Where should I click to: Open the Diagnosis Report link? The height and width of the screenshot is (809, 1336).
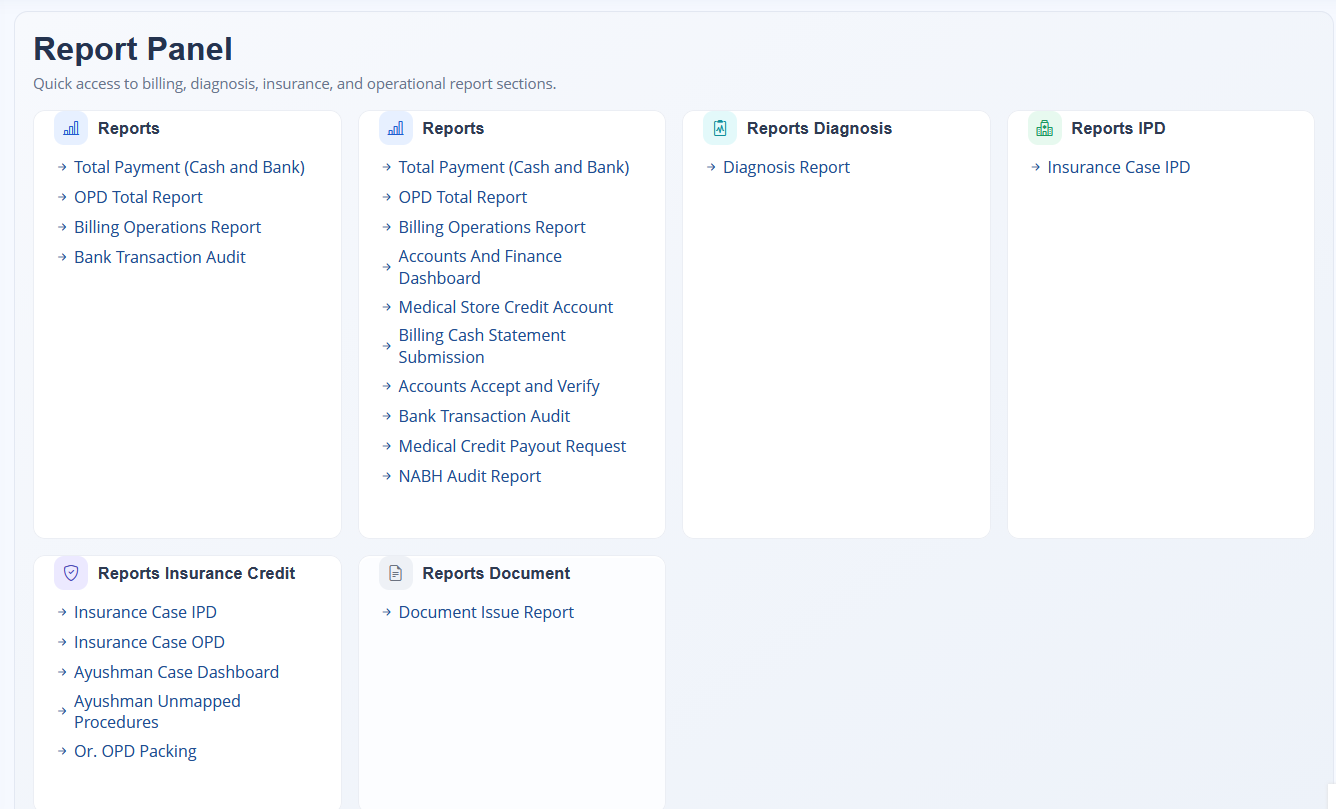(x=786, y=167)
